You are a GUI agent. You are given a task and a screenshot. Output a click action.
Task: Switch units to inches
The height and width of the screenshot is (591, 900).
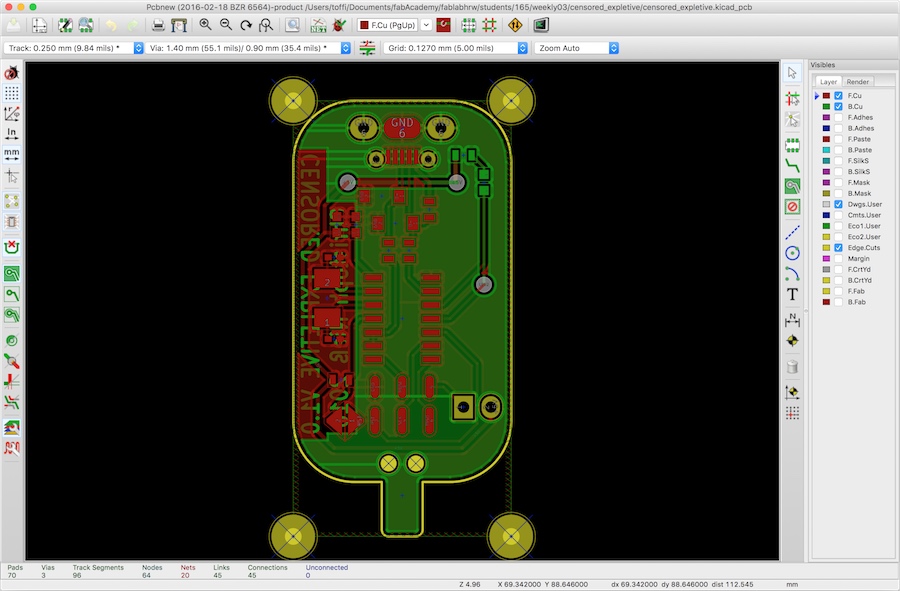pyautogui.click(x=11, y=134)
